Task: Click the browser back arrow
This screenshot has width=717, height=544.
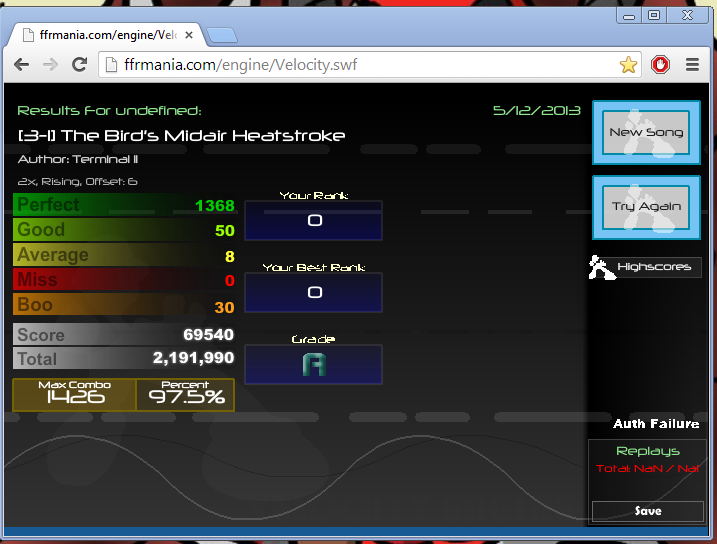Action: [21, 64]
